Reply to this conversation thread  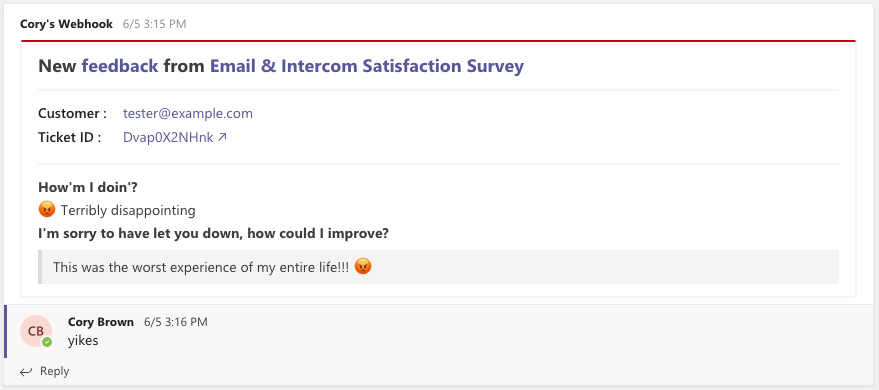[44, 372]
